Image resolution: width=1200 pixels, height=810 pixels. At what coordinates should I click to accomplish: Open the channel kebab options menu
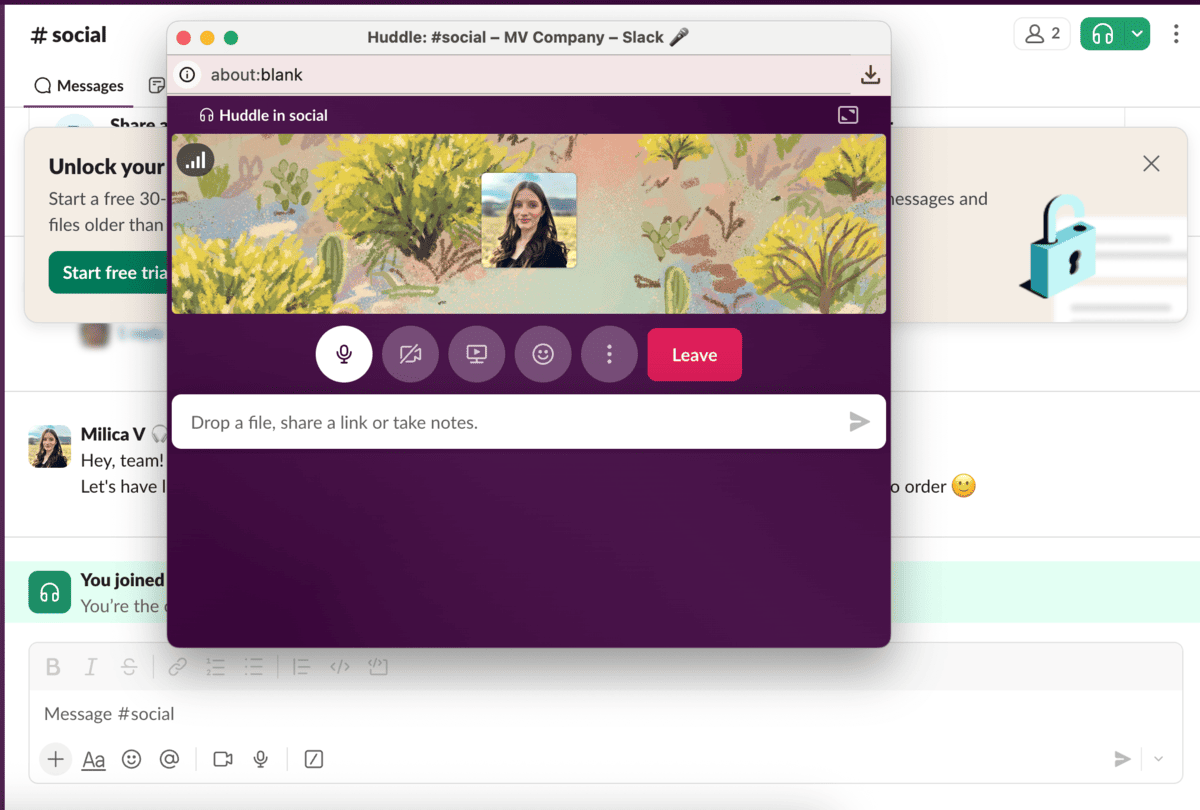click(1176, 34)
